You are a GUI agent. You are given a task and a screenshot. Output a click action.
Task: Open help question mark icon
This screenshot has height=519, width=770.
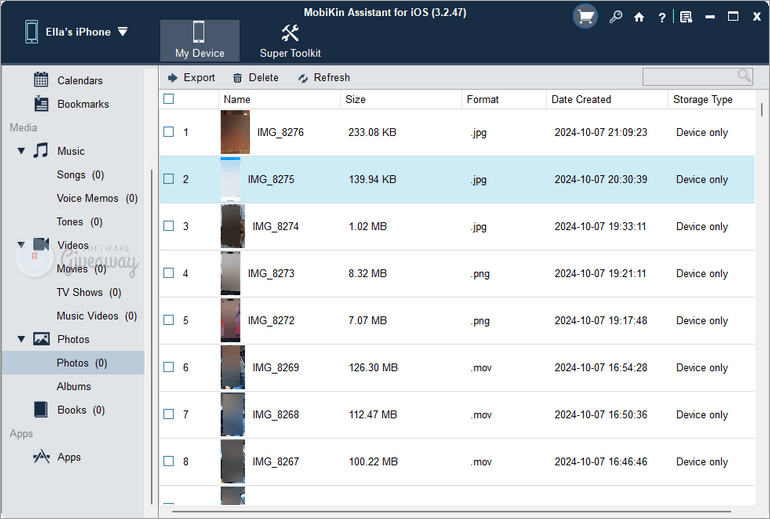(662, 18)
